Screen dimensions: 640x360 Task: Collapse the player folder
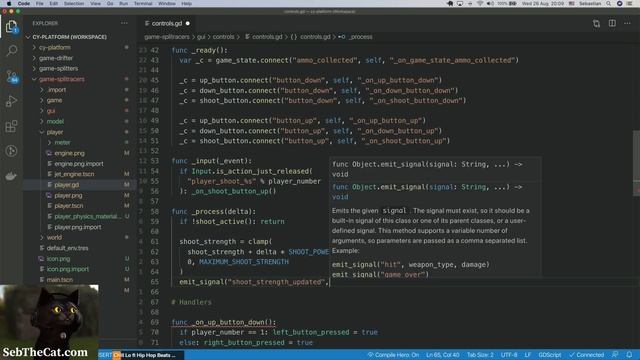pyautogui.click(x=55, y=132)
